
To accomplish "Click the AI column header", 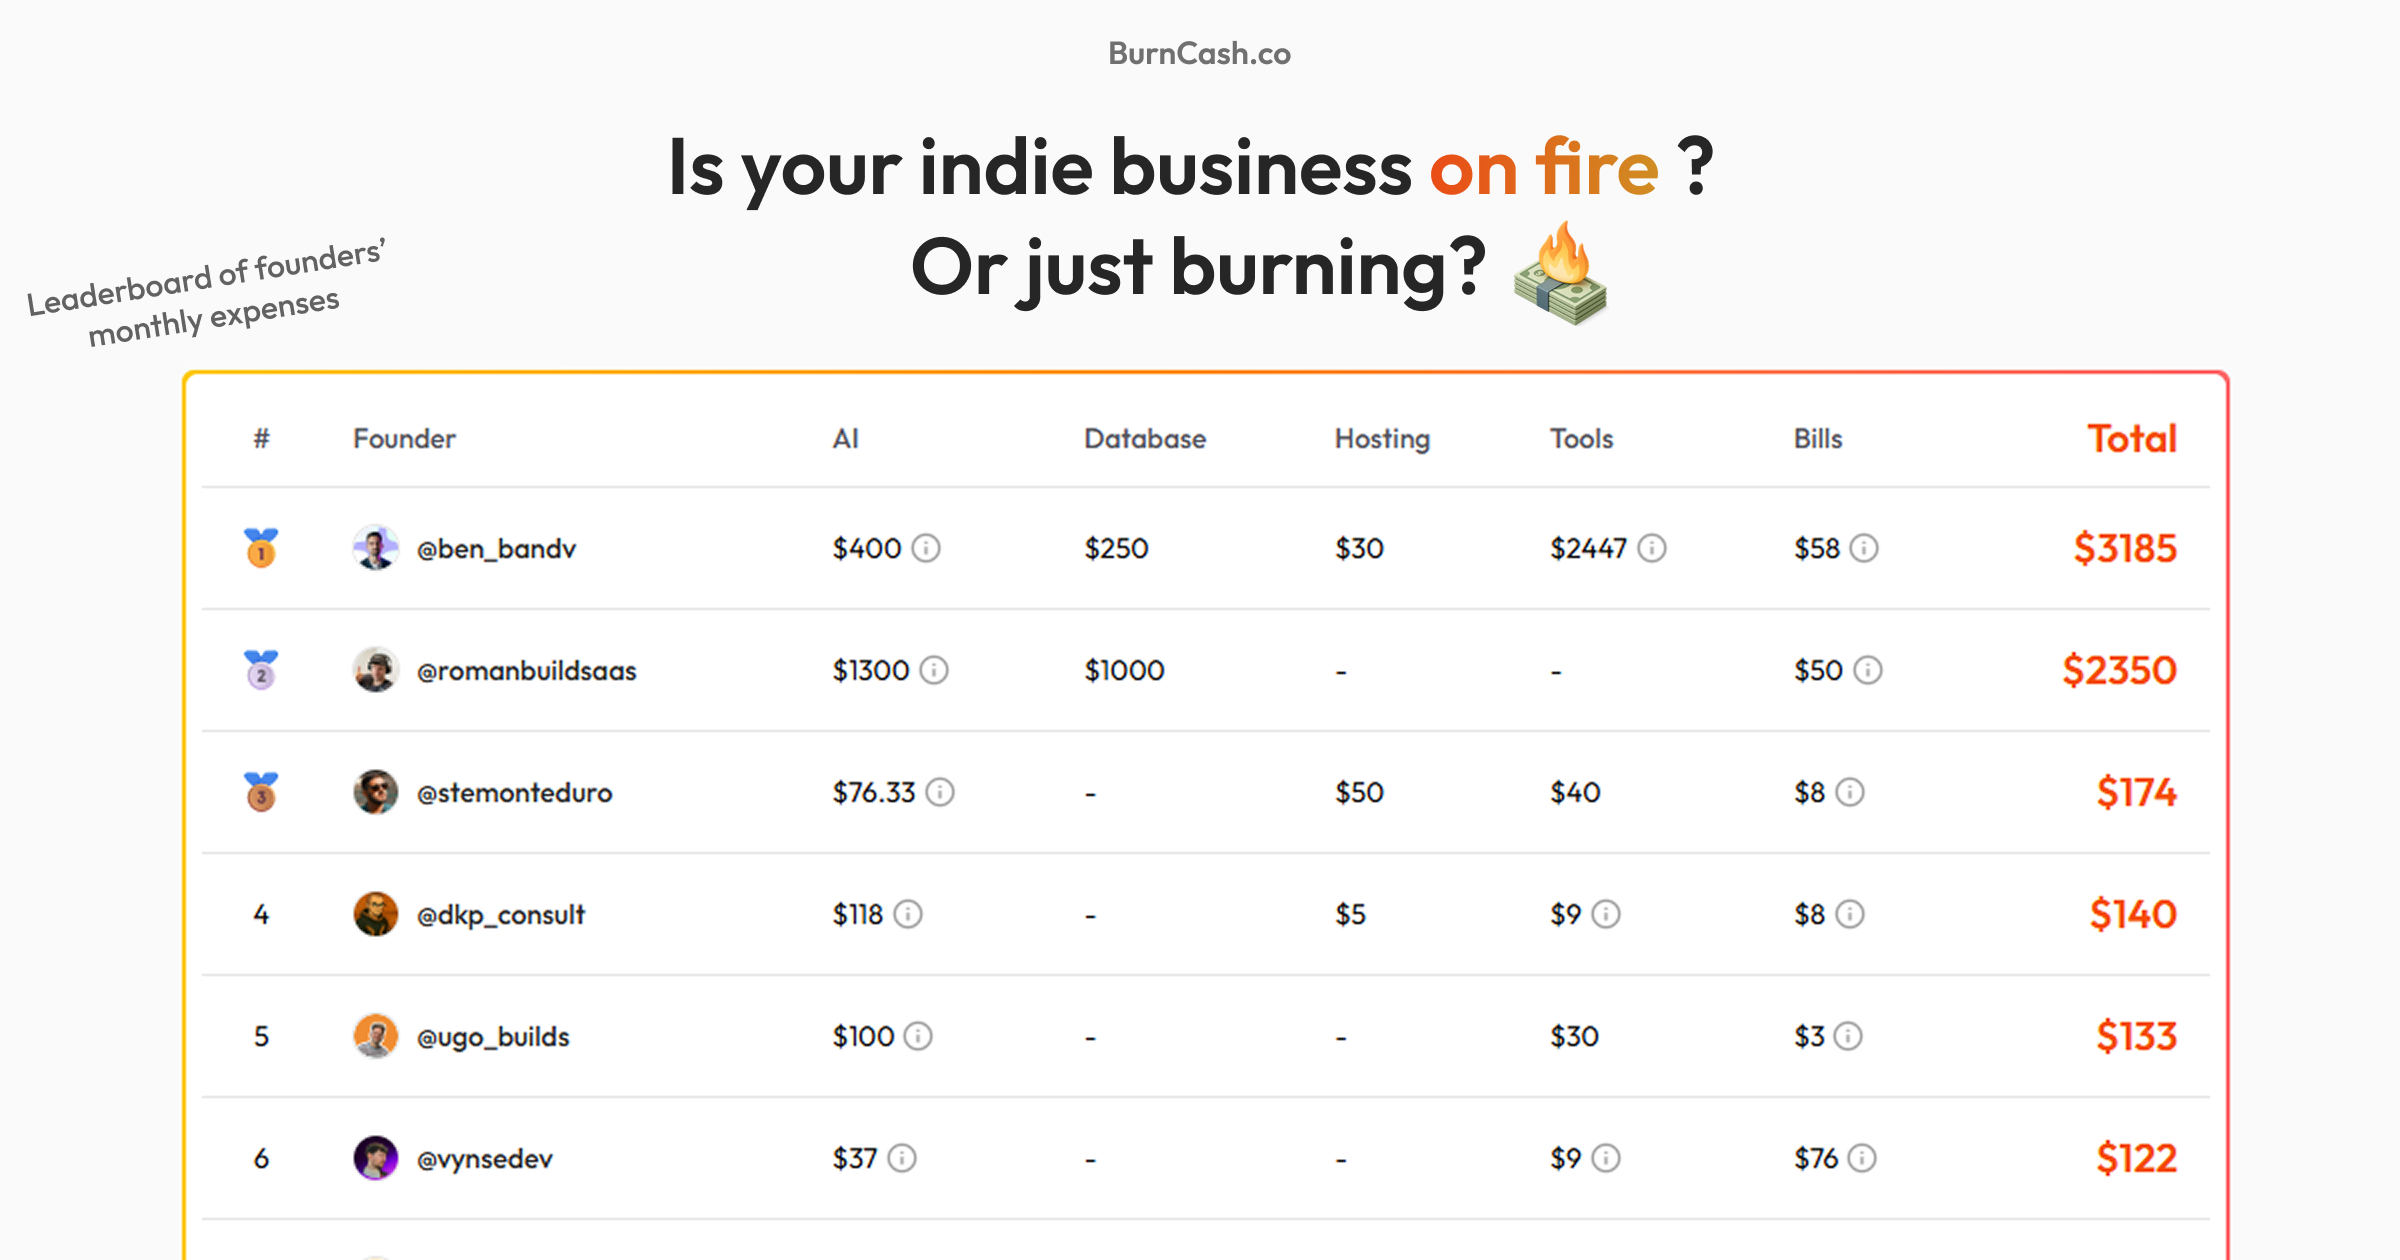I will pos(846,438).
